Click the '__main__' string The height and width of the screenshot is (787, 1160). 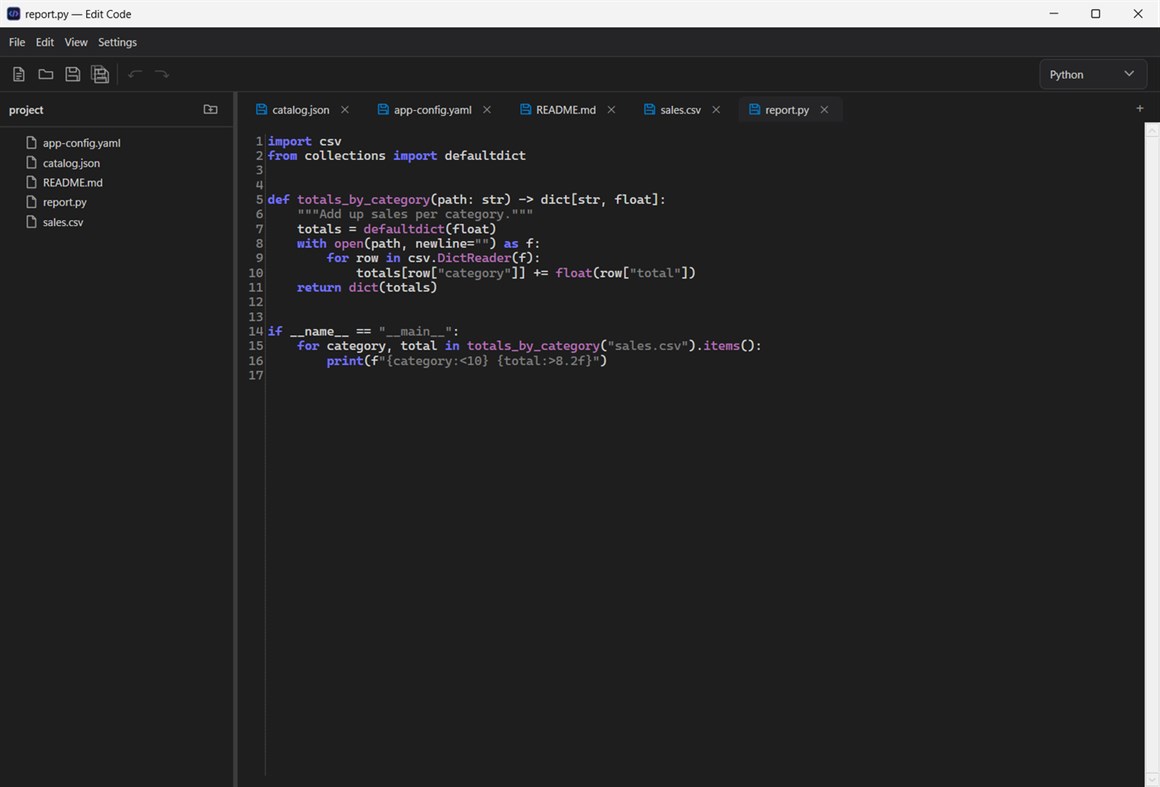415,331
